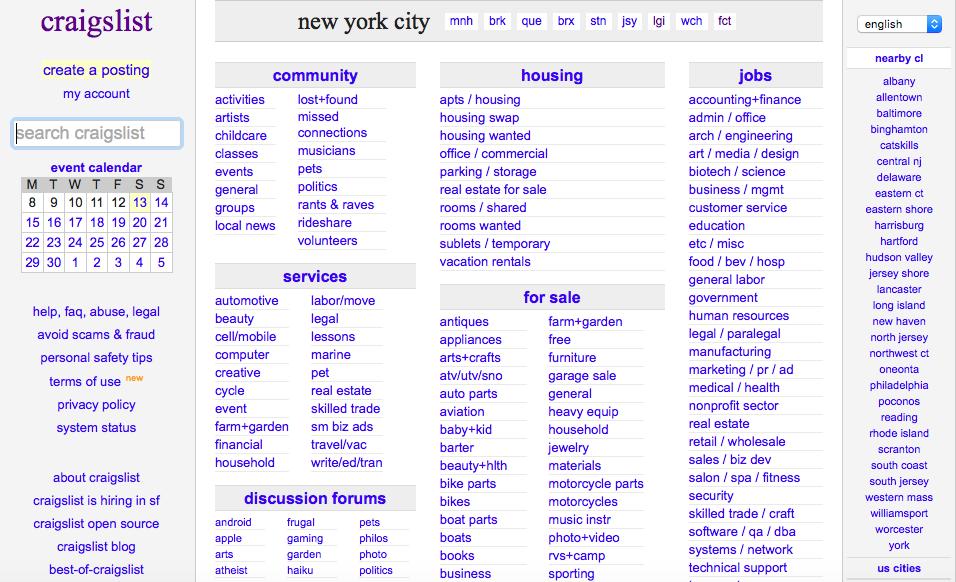Open the for sale section header
Viewport: 956px width, 582px height.
pos(552,297)
